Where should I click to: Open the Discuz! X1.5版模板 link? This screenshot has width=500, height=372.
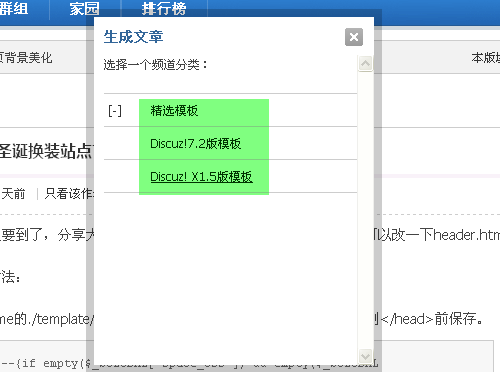click(201, 177)
